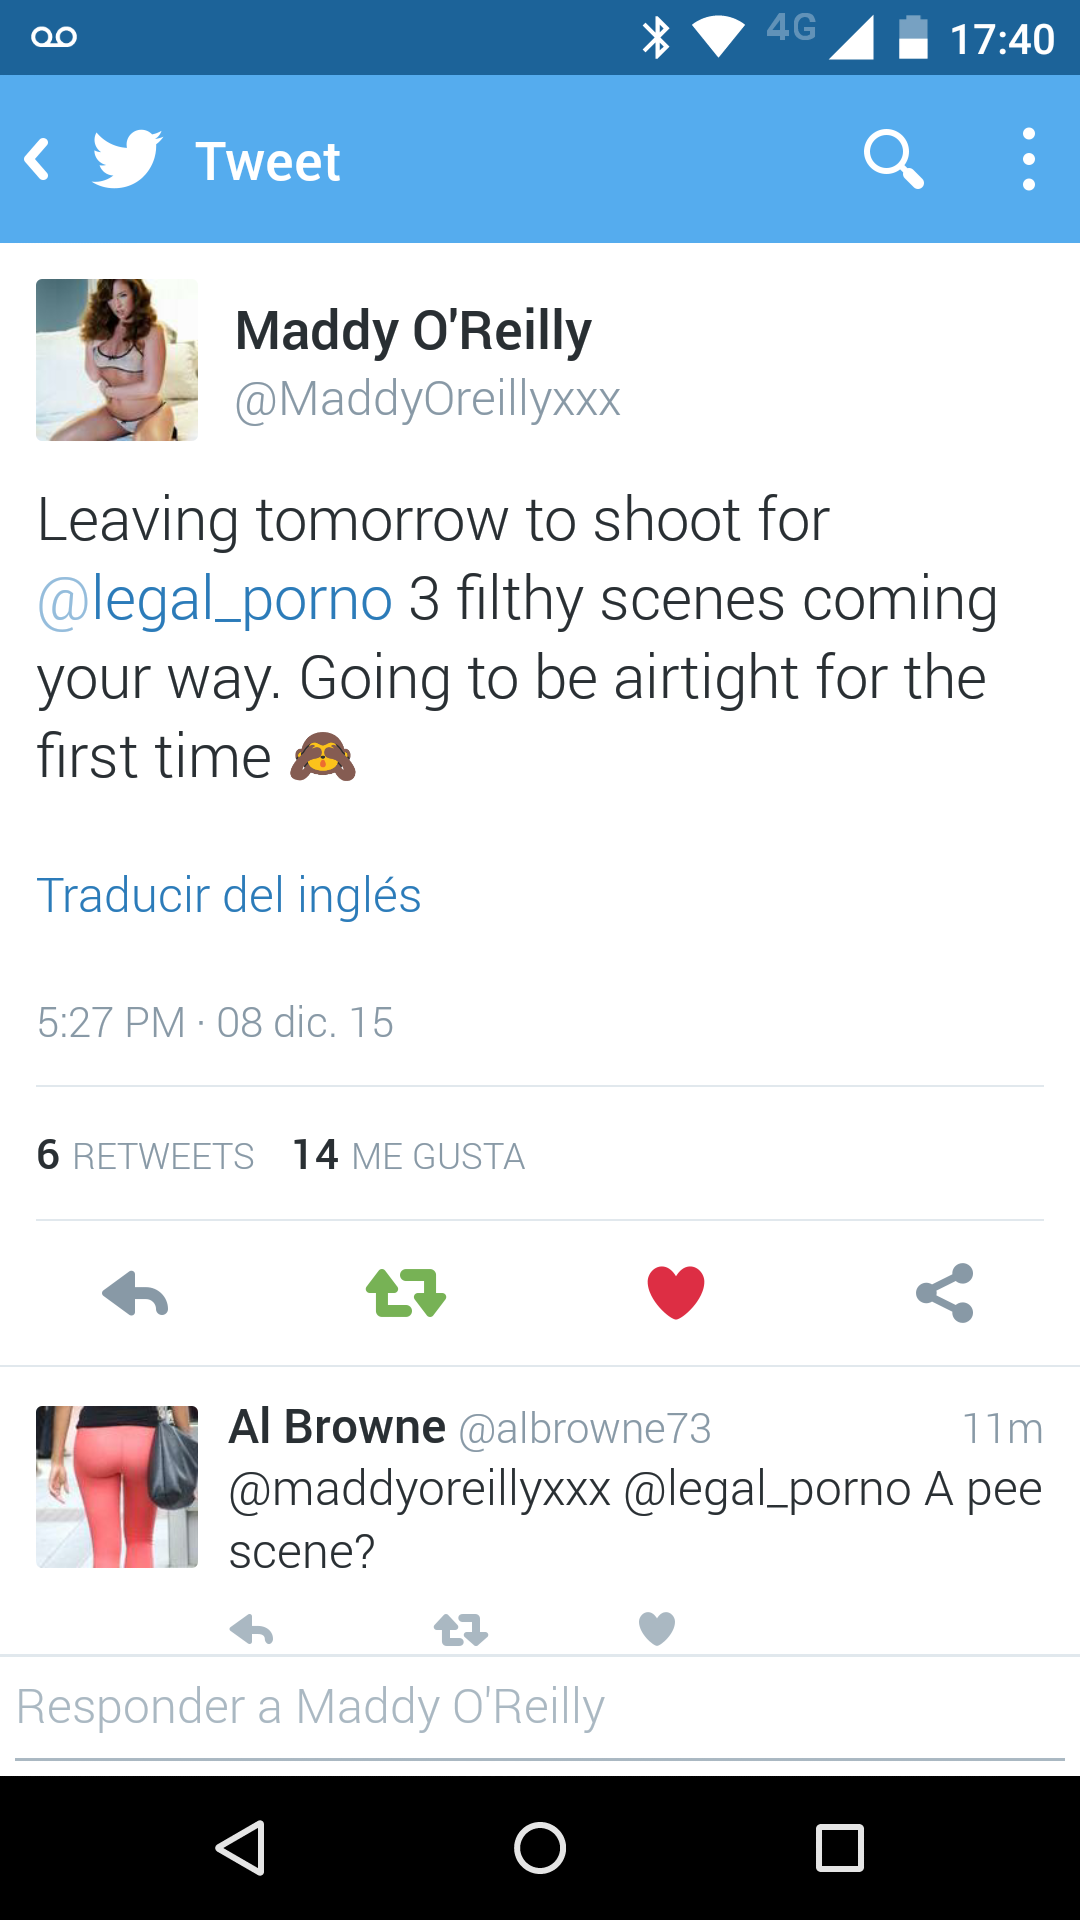The width and height of the screenshot is (1080, 1920).
Task: Tap the Android home circle button
Action: 540,1847
